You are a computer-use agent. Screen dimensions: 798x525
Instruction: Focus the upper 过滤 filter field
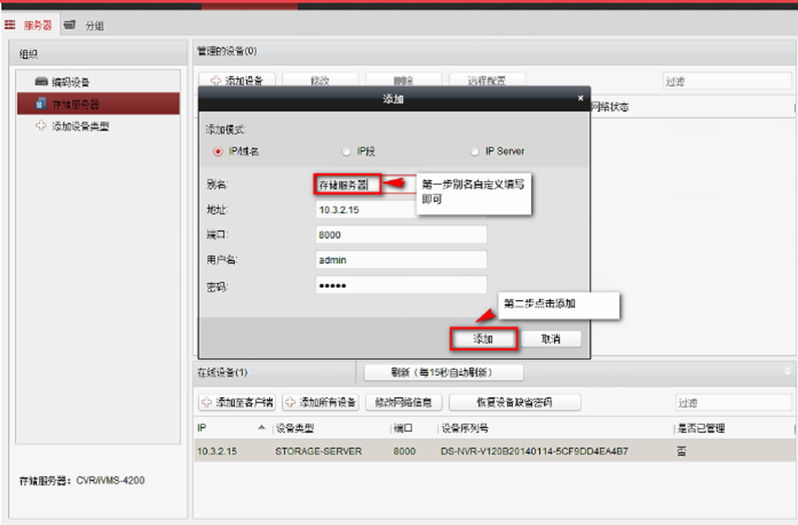coord(727,81)
